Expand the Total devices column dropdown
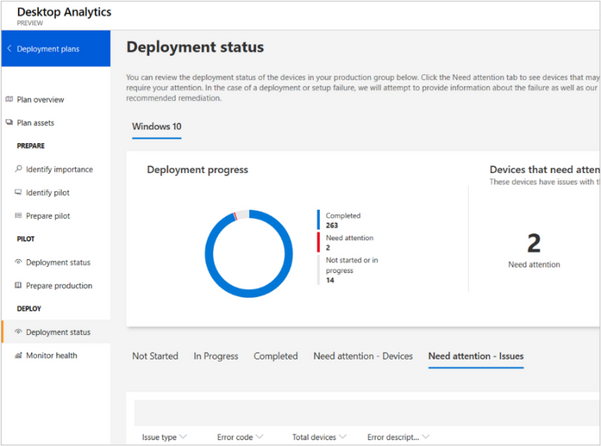This screenshot has height=446, width=601. pyautogui.click(x=343, y=436)
